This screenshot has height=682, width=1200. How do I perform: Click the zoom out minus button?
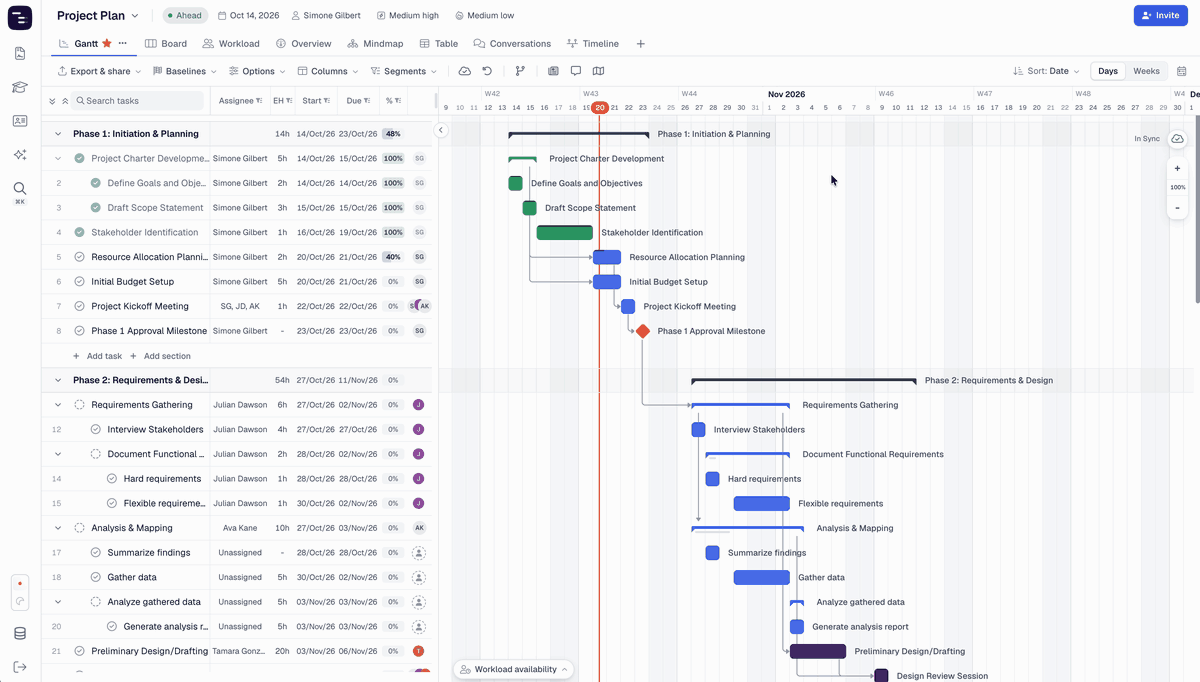click(x=1178, y=208)
